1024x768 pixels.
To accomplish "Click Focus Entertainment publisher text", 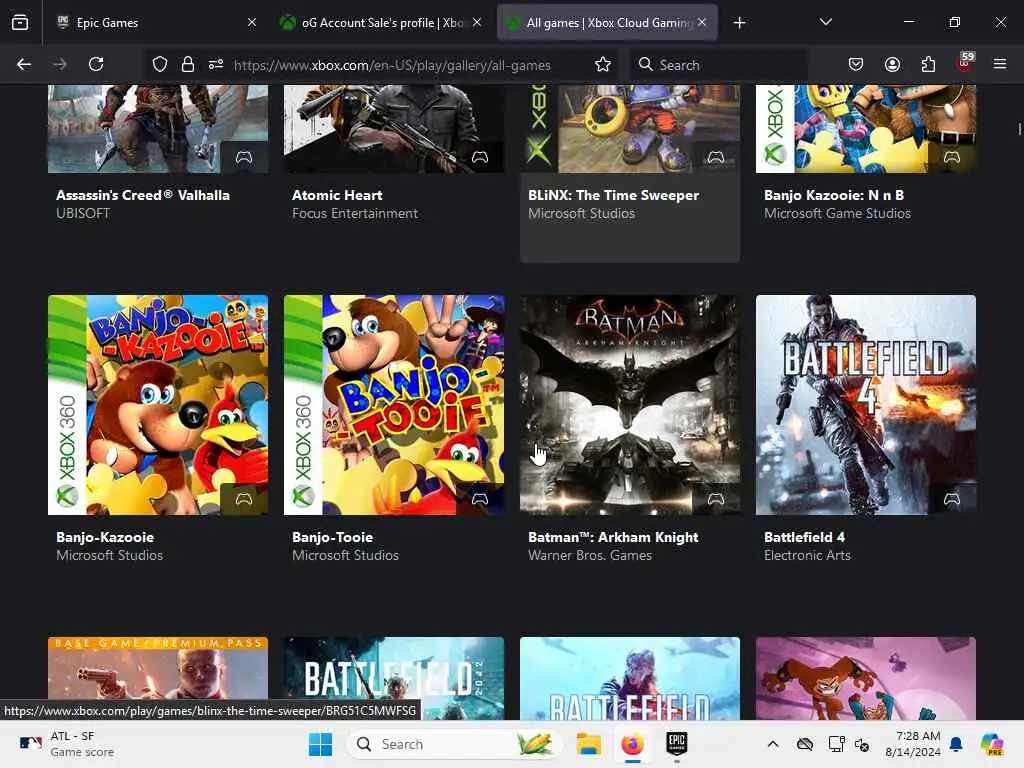I will (x=355, y=214).
